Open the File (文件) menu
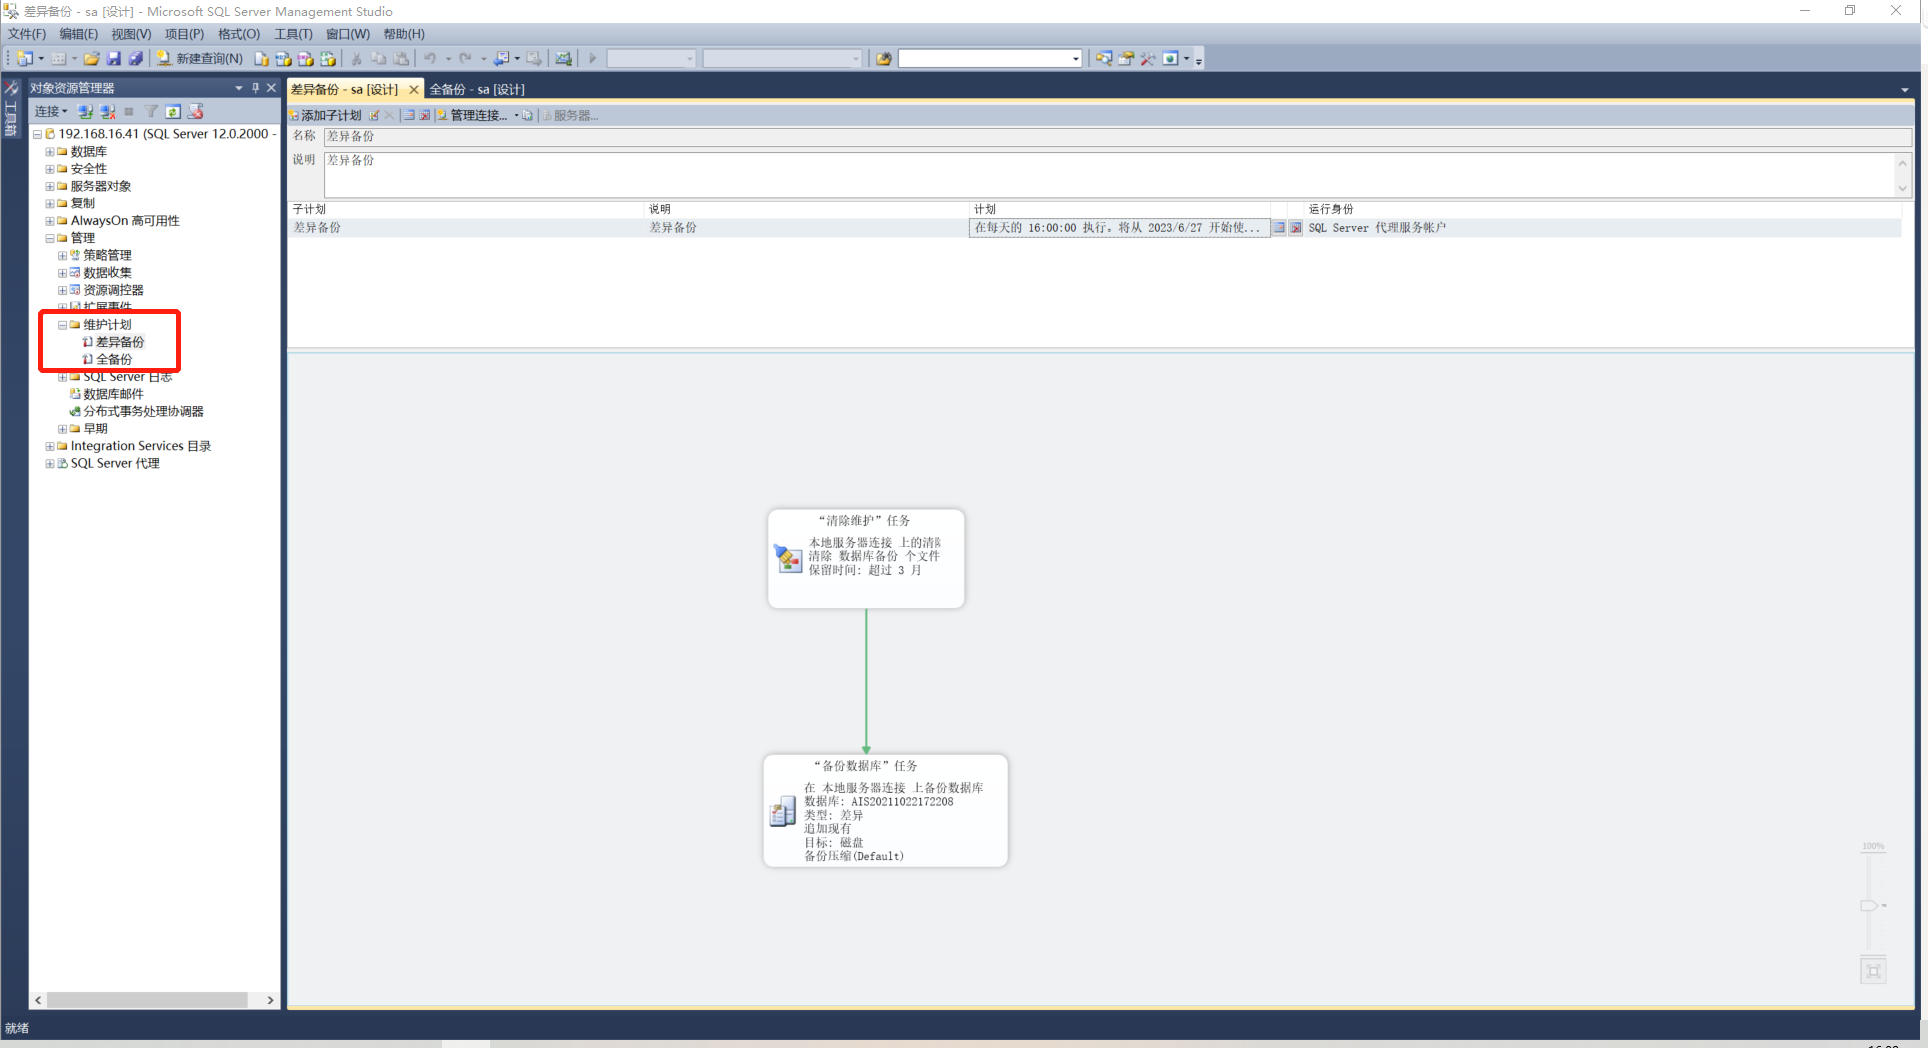 [x=27, y=34]
